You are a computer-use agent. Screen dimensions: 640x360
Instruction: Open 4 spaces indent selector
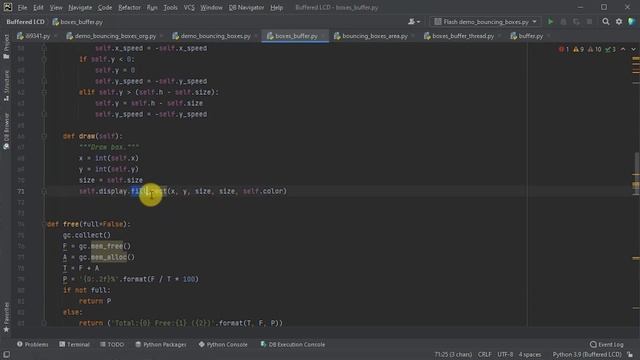[530, 354]
